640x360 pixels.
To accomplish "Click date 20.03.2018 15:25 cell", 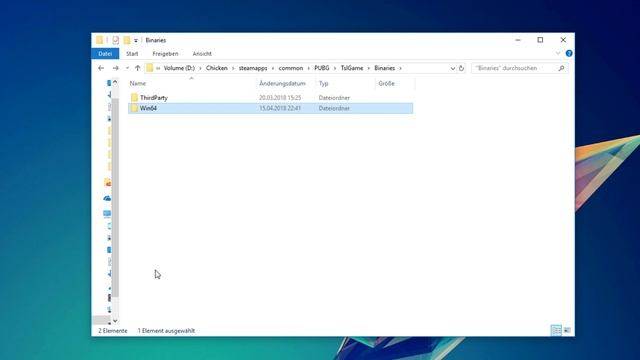I will coord(280,98).
